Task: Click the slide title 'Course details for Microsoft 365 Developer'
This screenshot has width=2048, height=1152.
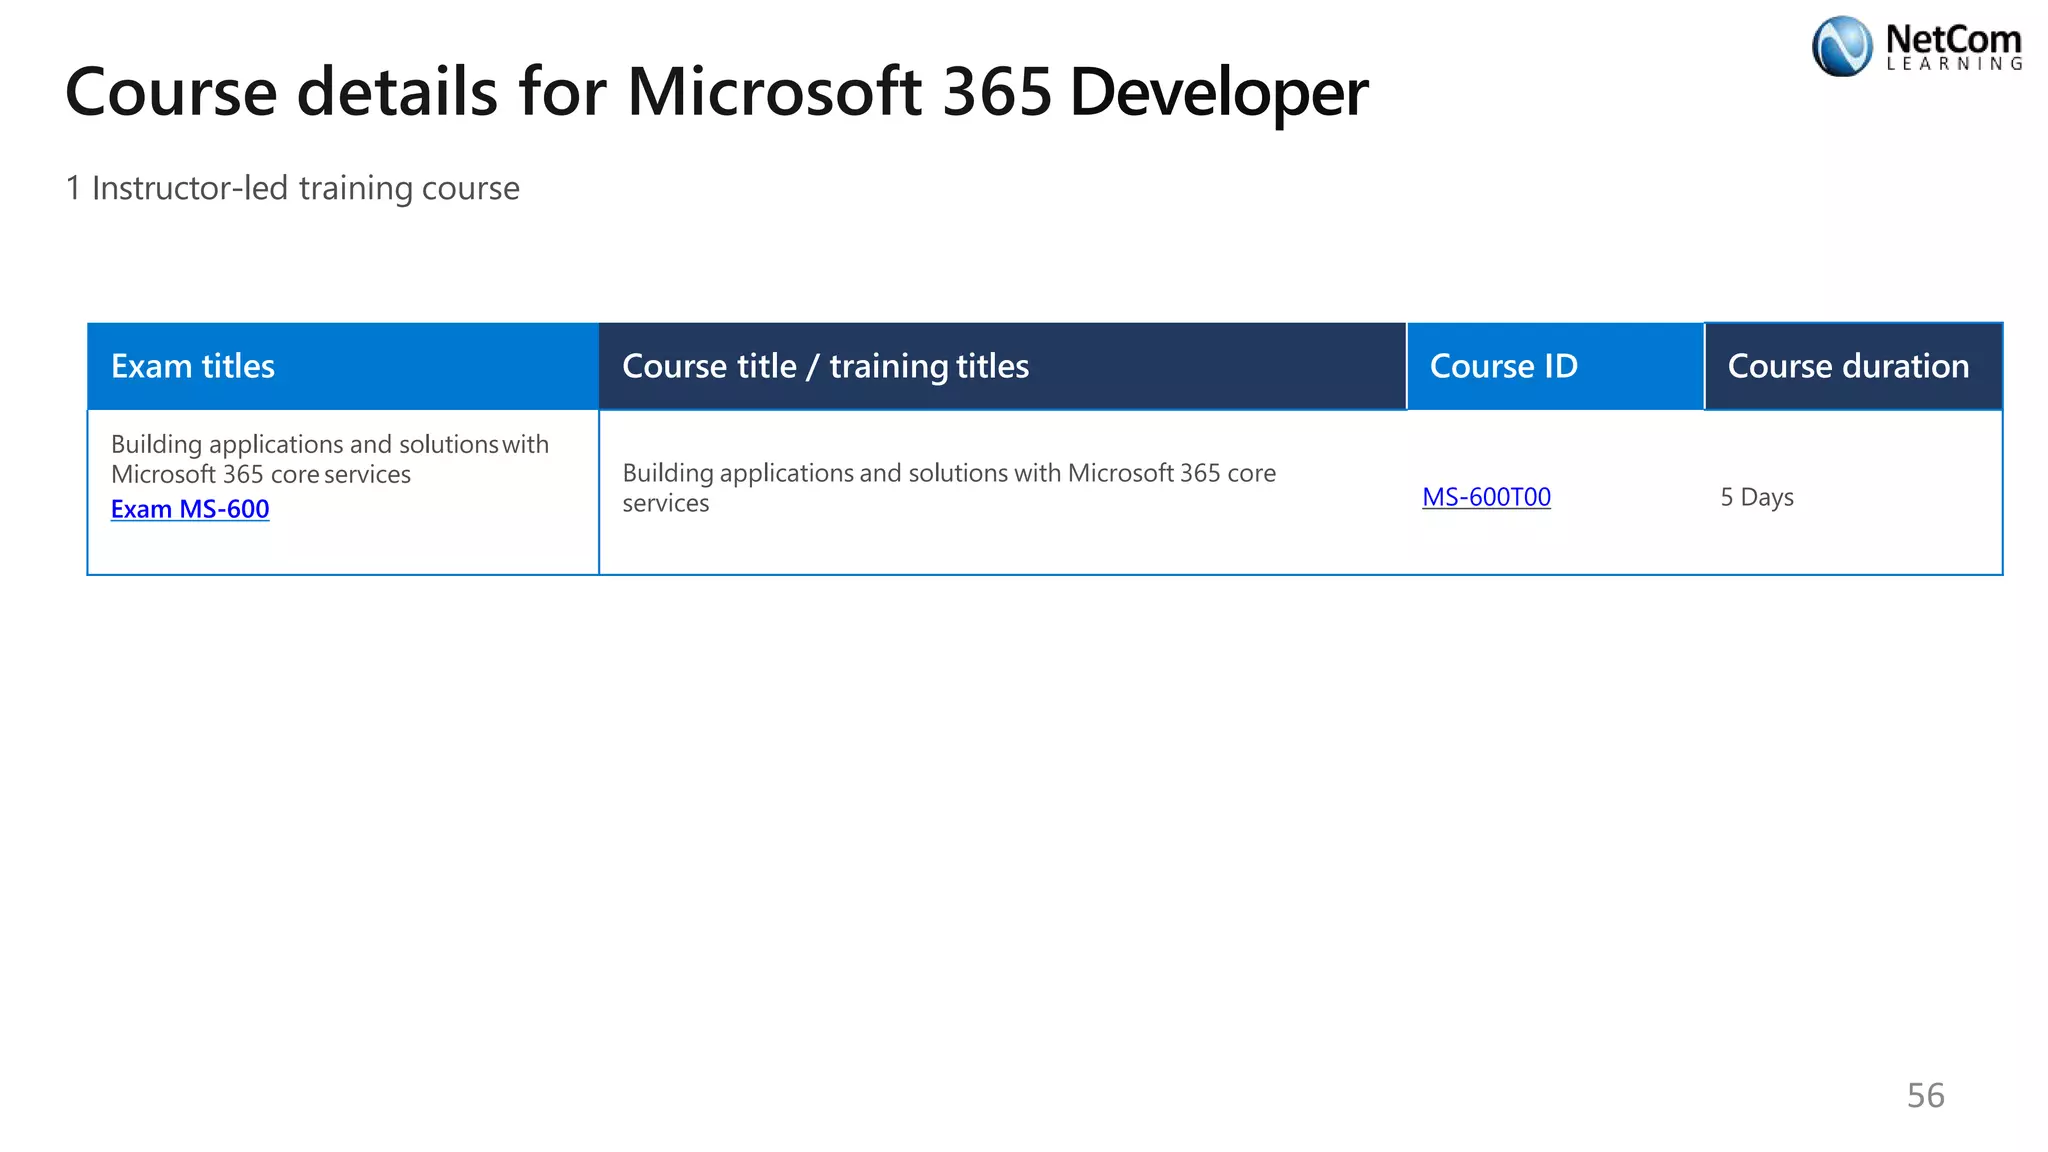Action: [716, 92]
